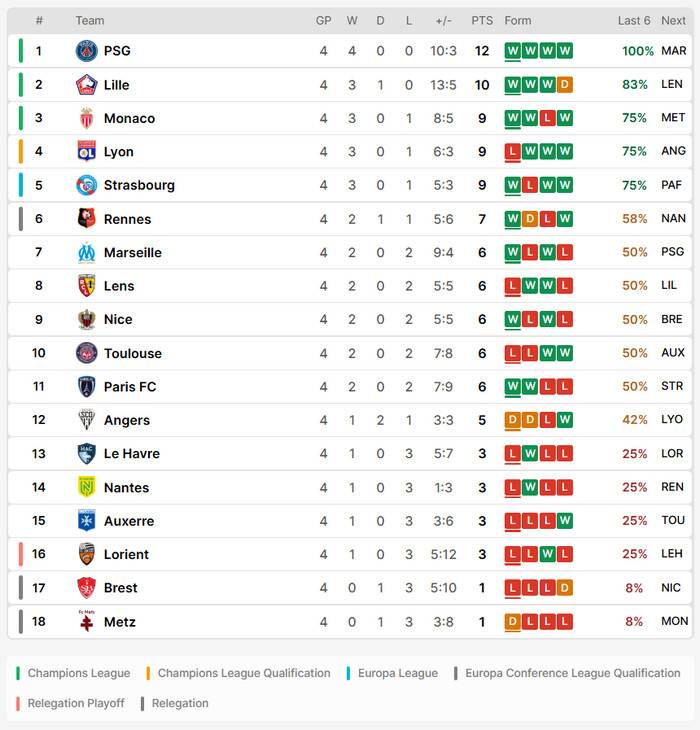This screenshot has width=700, height=730.
Task: Open the Brest team logo
Action: (x=87, y=588)
